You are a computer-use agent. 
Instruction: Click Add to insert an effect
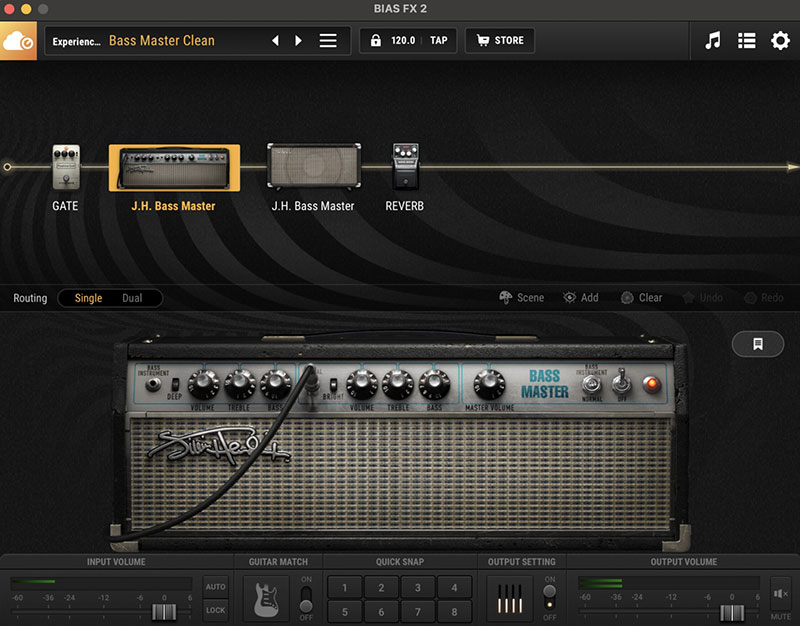pyautogui.click(x=581, y=297)
